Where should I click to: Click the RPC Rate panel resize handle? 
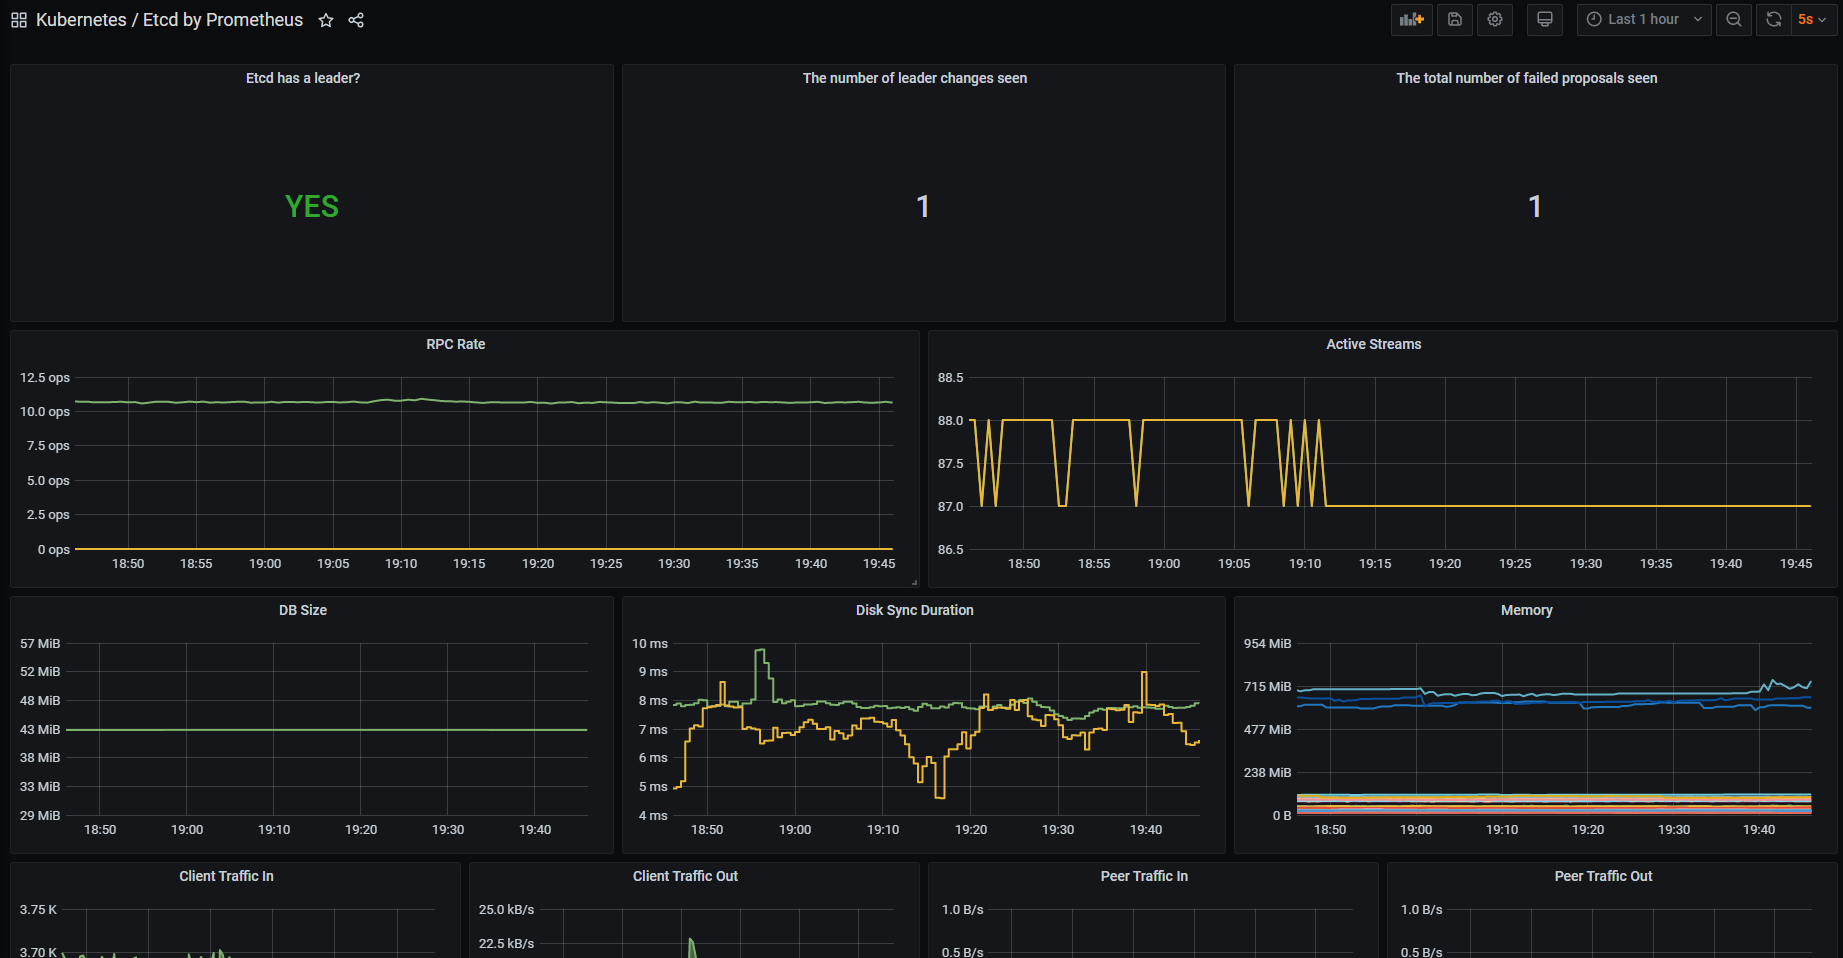[914, 582]
